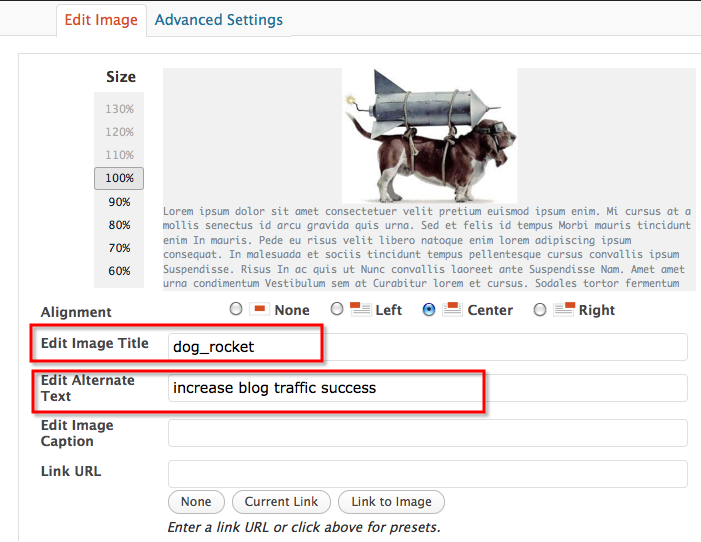Click into the Edit Image Caption field
701x542 pixels.
[x=428, y=433]
